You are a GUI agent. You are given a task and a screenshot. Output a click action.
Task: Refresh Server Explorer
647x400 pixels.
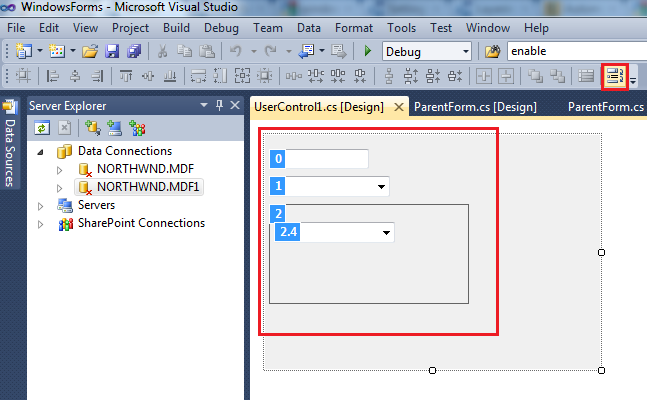point(42,128)
